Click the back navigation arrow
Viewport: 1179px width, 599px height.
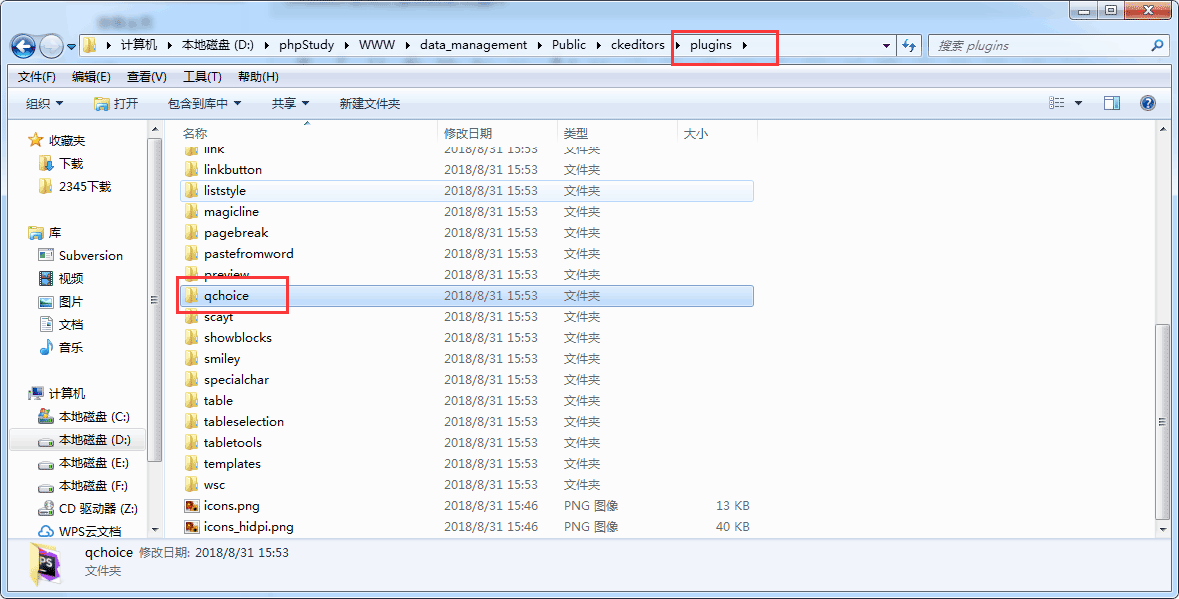coord(25,45)
